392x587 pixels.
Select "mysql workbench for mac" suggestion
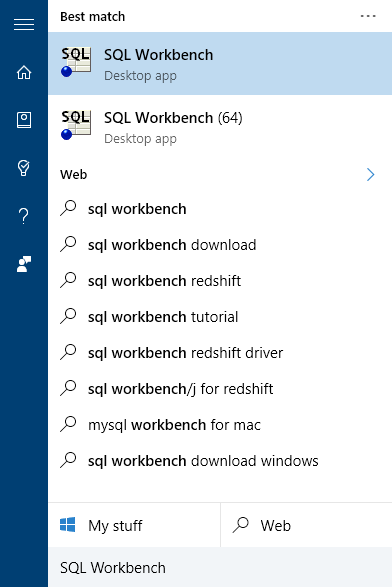[220, 425]
